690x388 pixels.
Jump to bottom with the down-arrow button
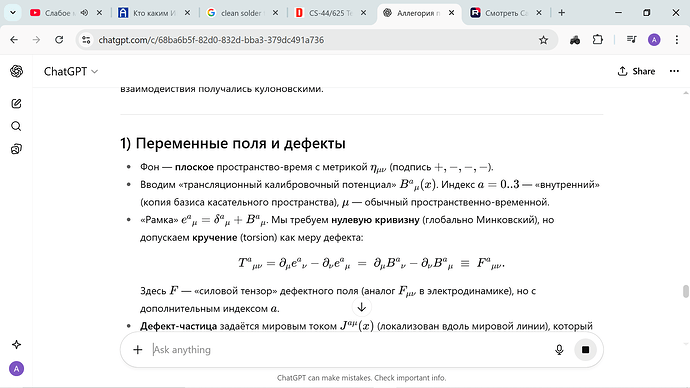(x=362, y=307)
